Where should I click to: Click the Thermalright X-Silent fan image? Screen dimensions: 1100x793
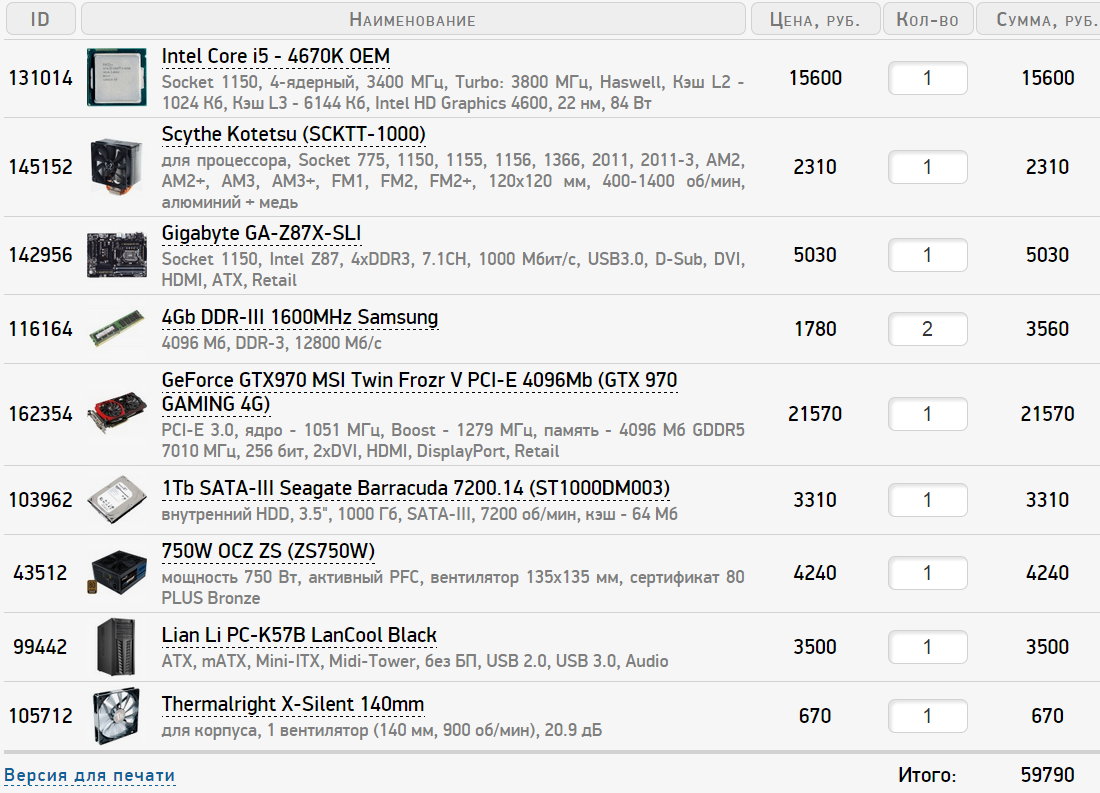click(116, 716)
